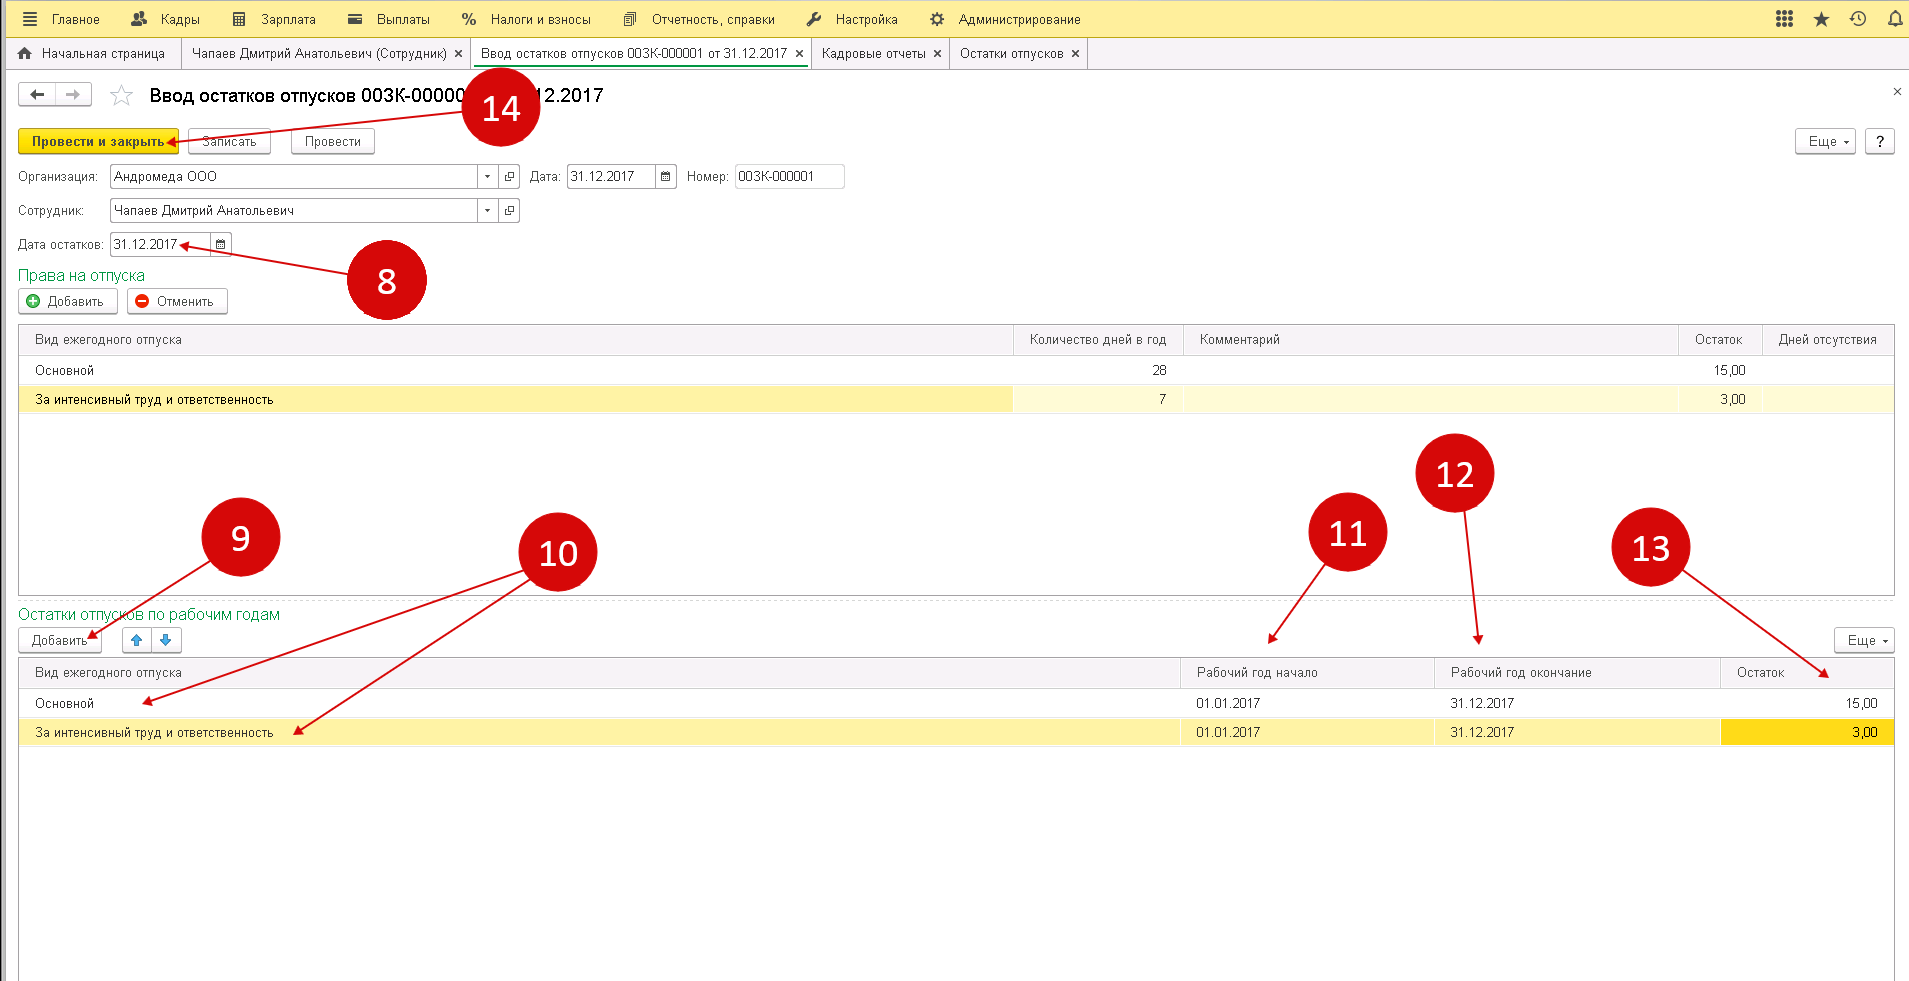Screen dimensions: 1909x981
Task: Select За интенсивный труд row in lower table
Action: [956, 733]
